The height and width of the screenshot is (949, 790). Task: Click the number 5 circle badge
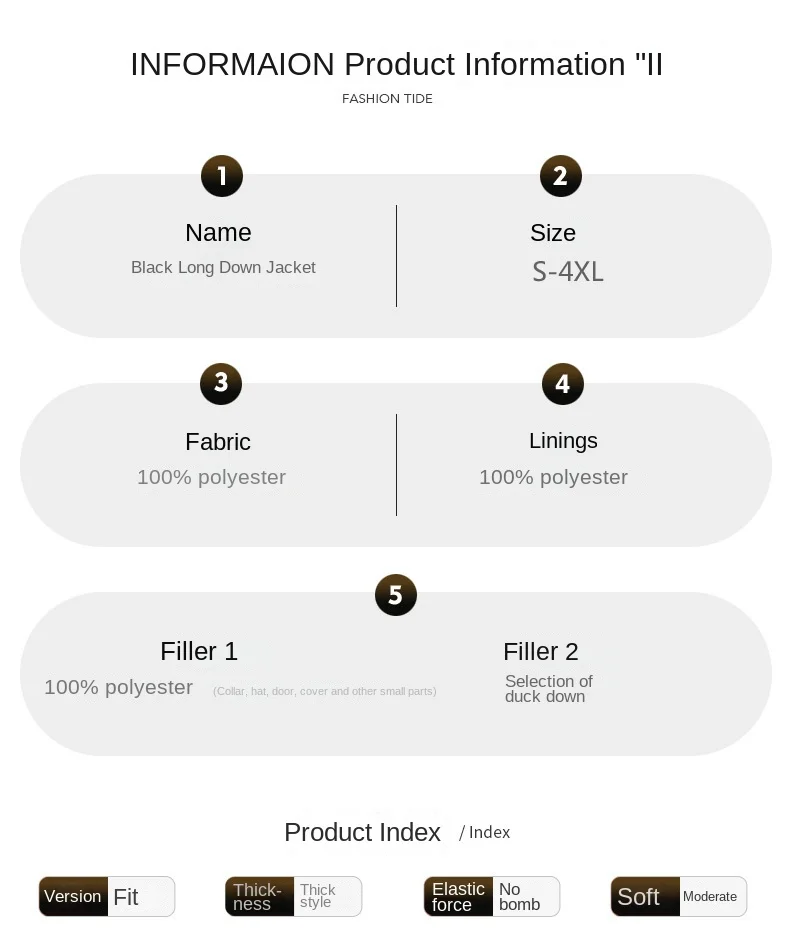click(395, 595)
